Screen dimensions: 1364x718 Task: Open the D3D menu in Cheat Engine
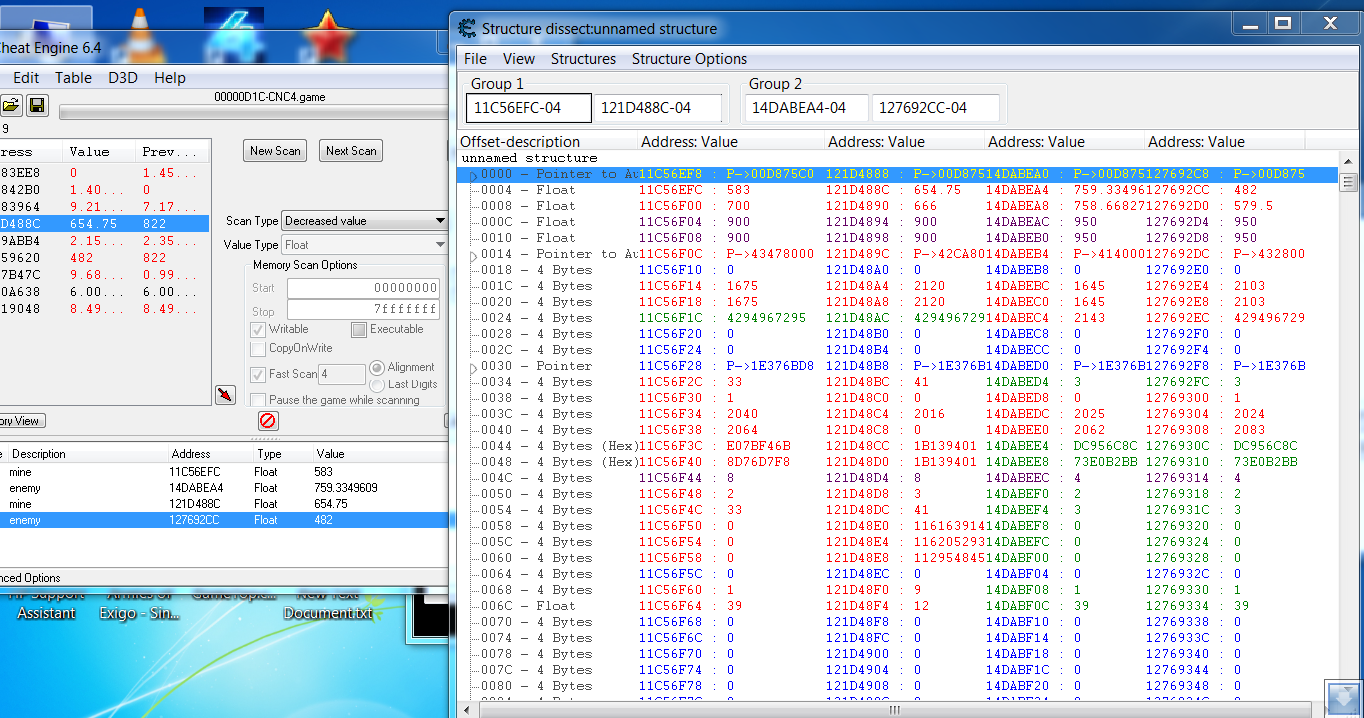123,78
